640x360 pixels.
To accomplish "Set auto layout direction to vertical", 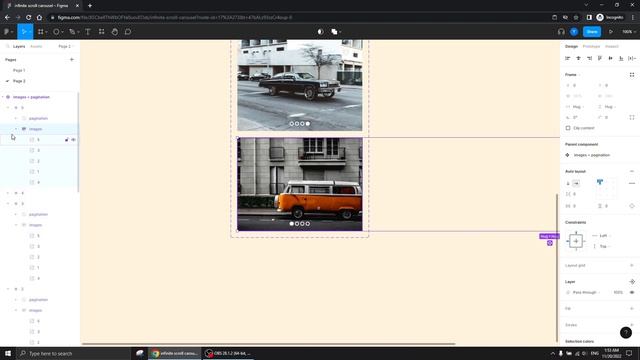I will point(568,184).
